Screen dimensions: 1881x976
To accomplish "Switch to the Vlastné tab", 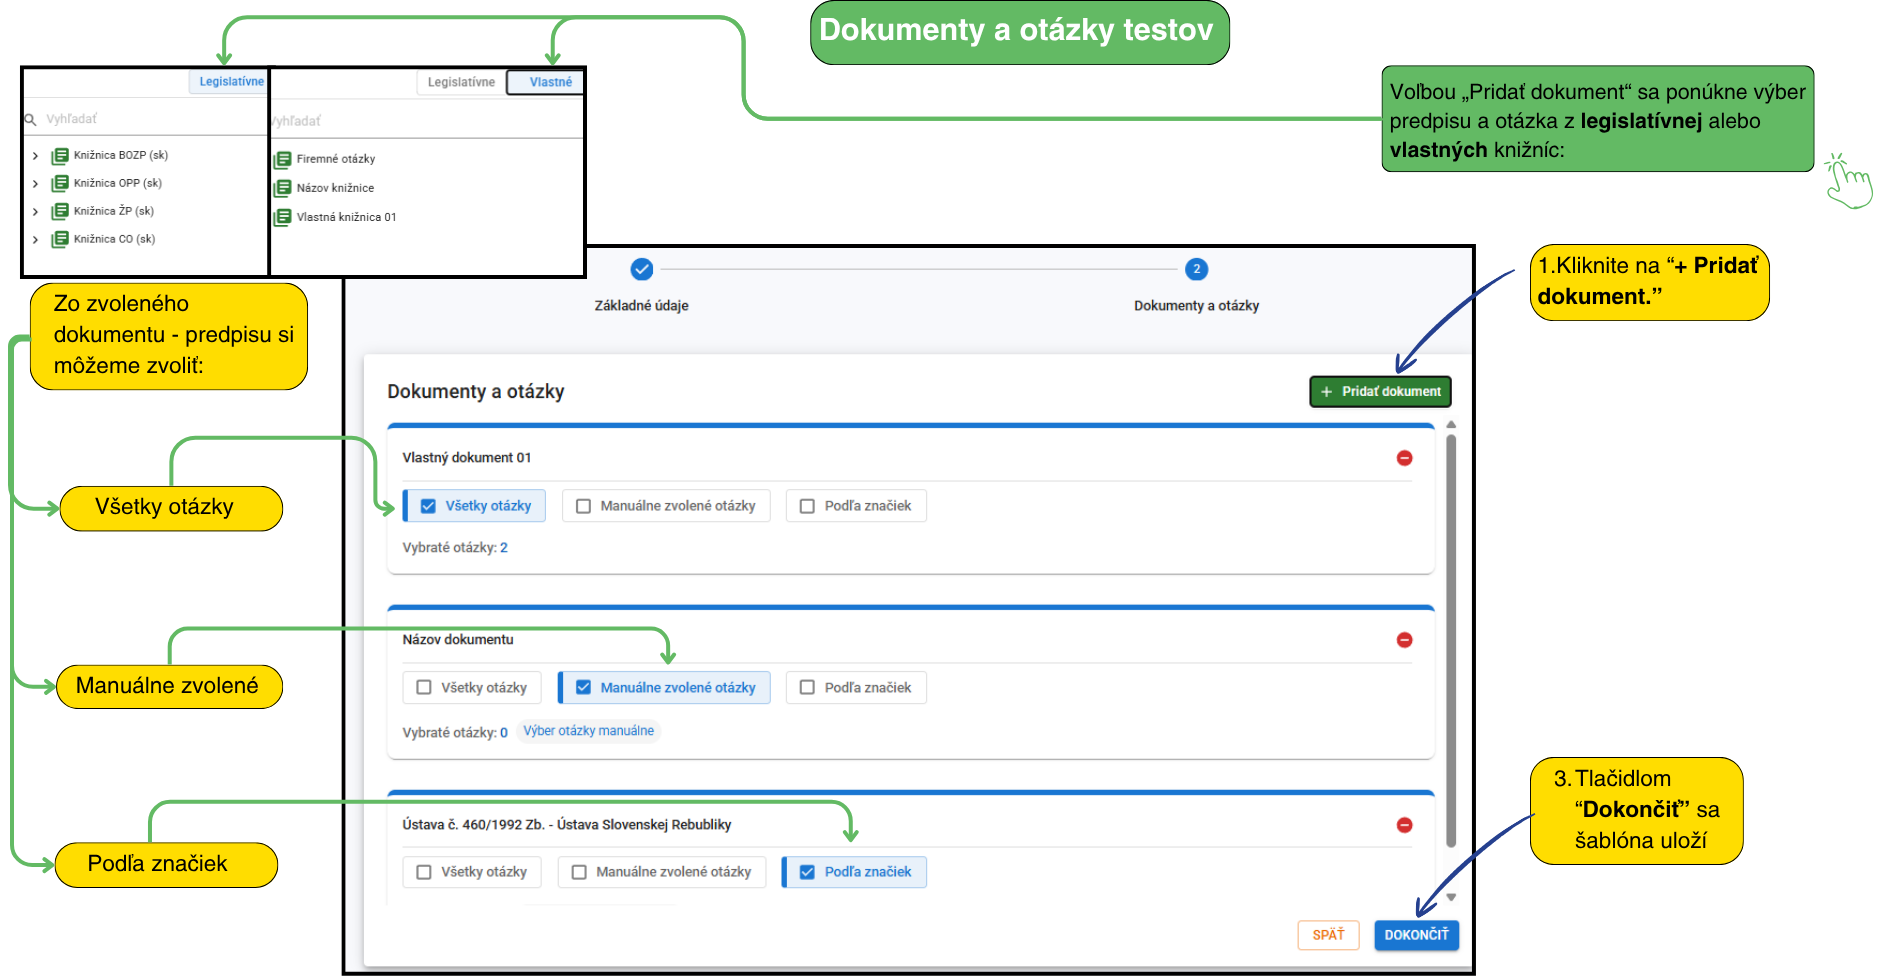I will (550, 82).
